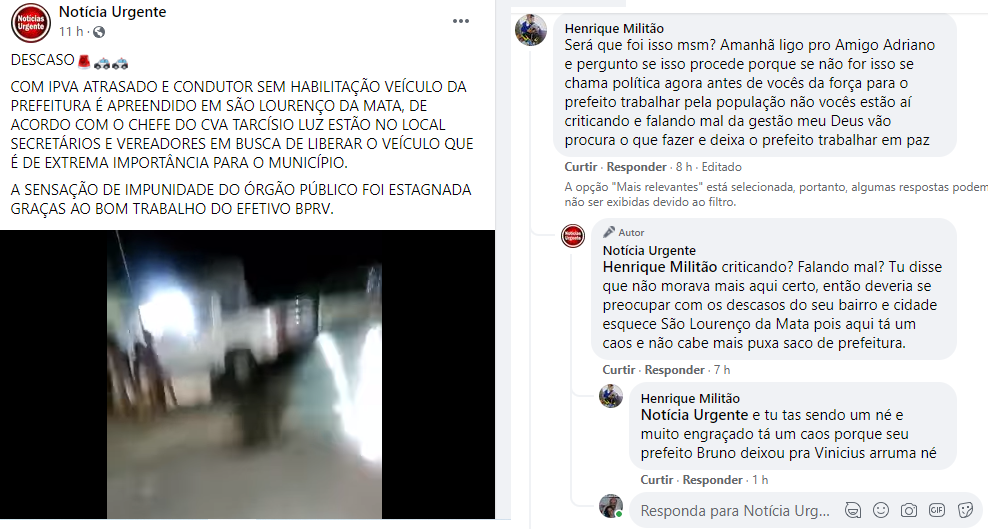988x529 pixels.
Task: Click the 11 h post timestamp
Action: 71,31
